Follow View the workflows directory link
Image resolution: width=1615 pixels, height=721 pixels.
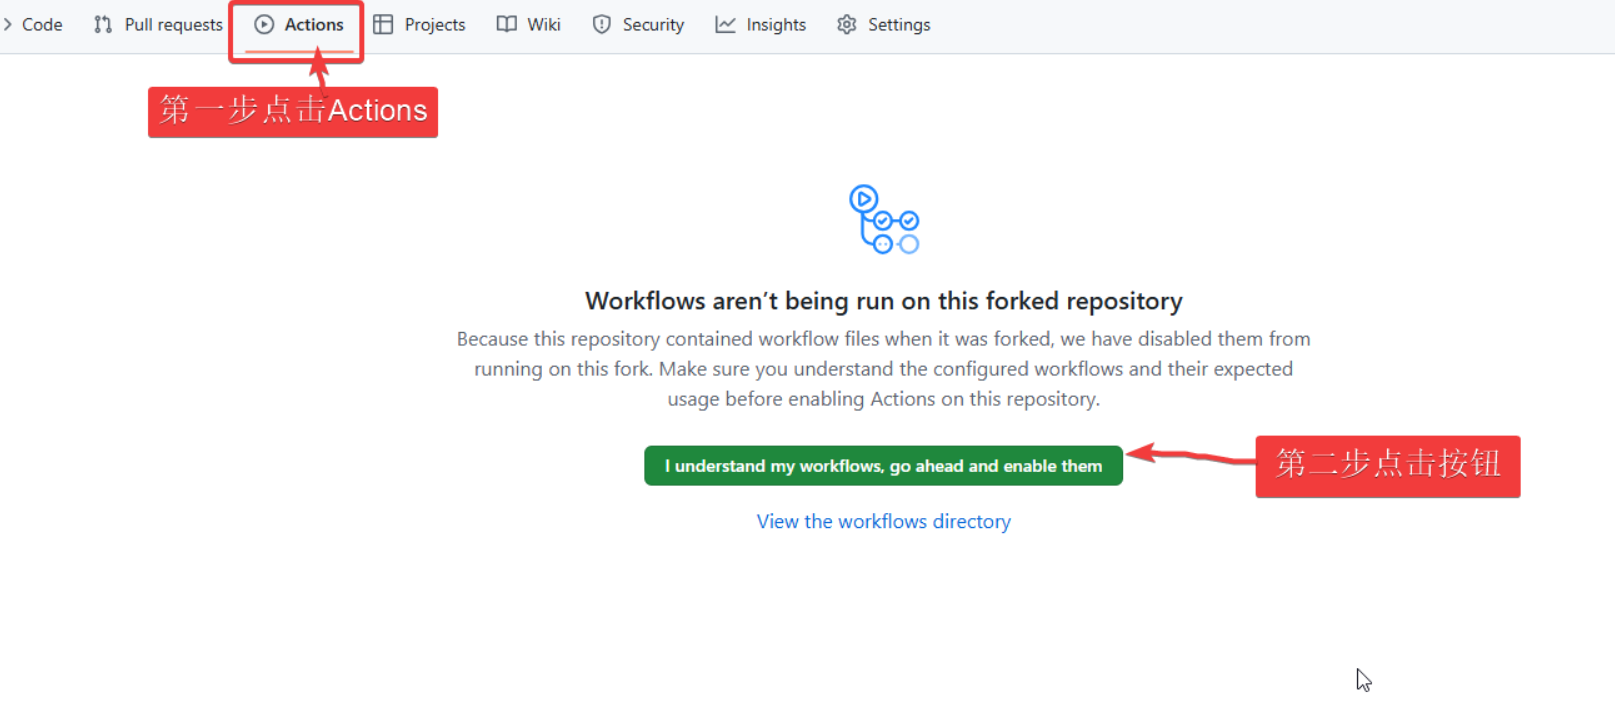(x=884, y=522)
